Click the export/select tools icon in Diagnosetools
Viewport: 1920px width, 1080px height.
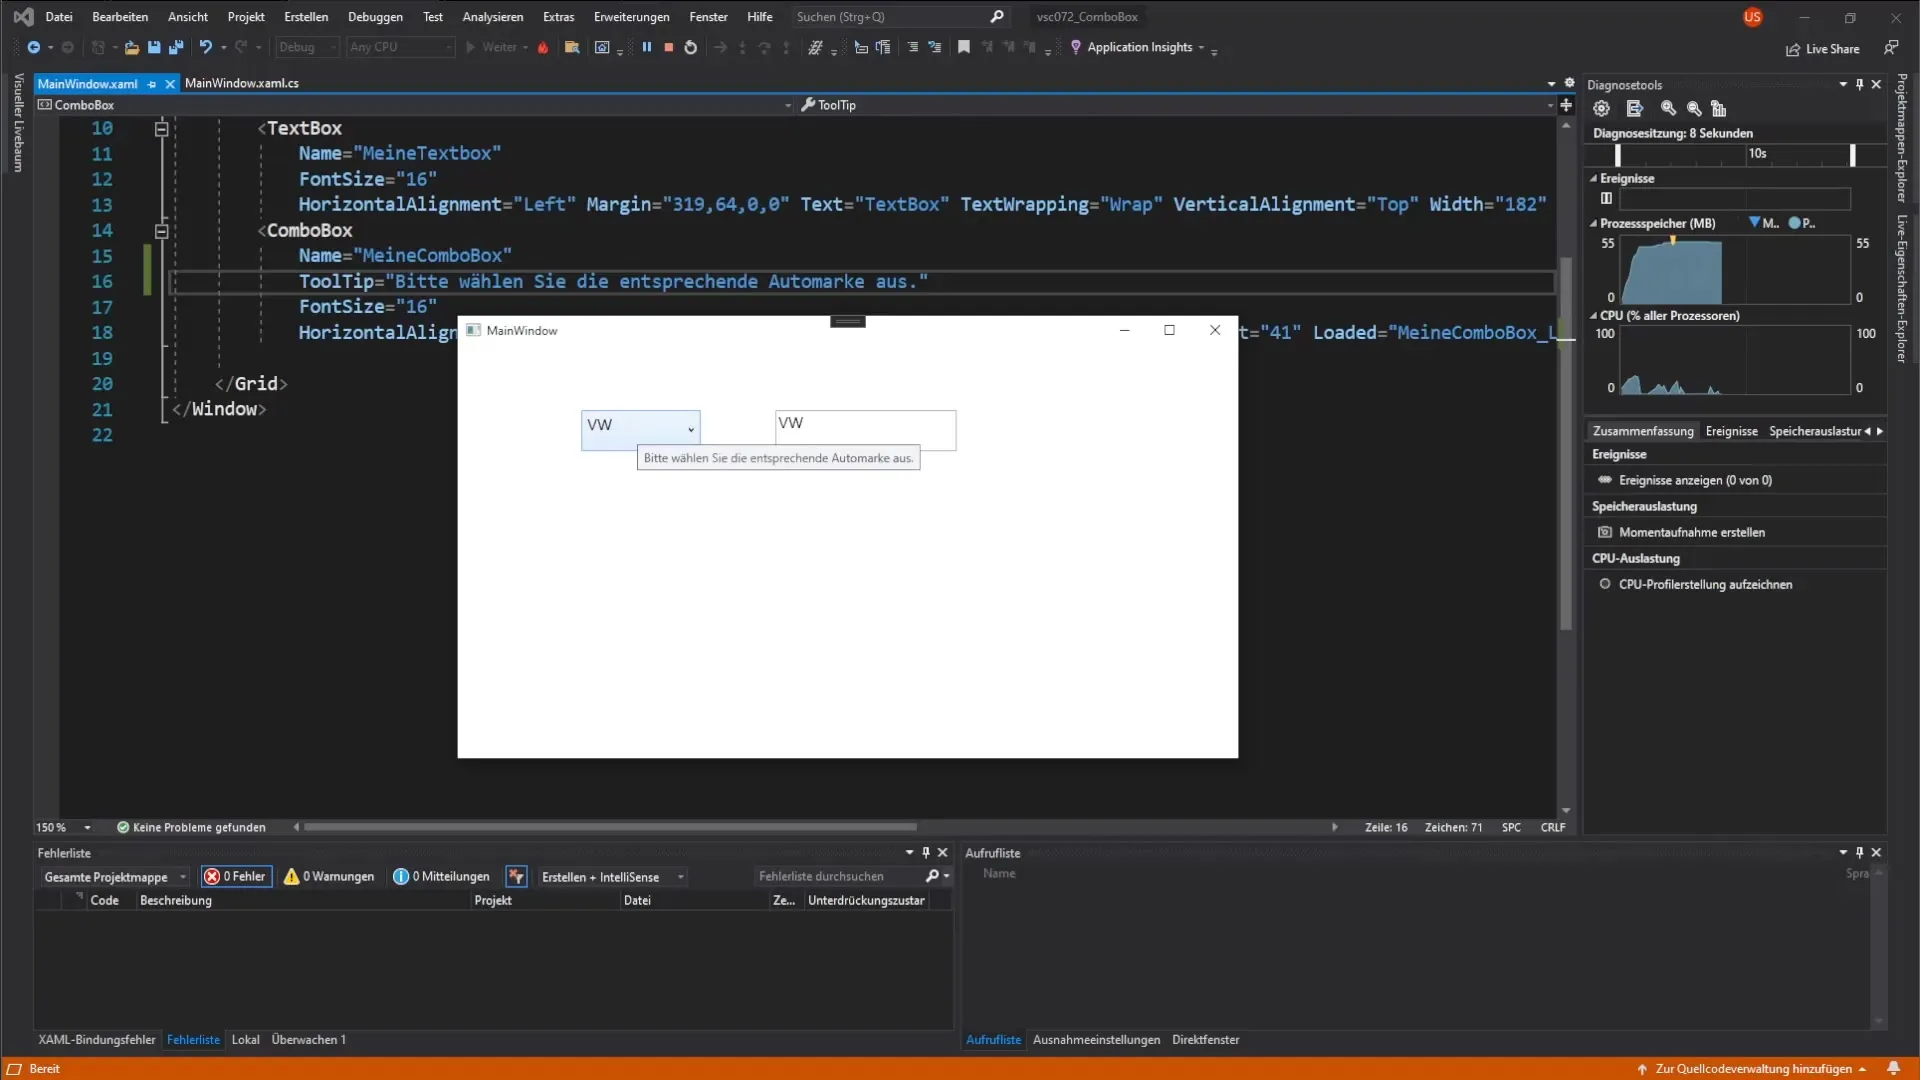[x=1634, y=108]
